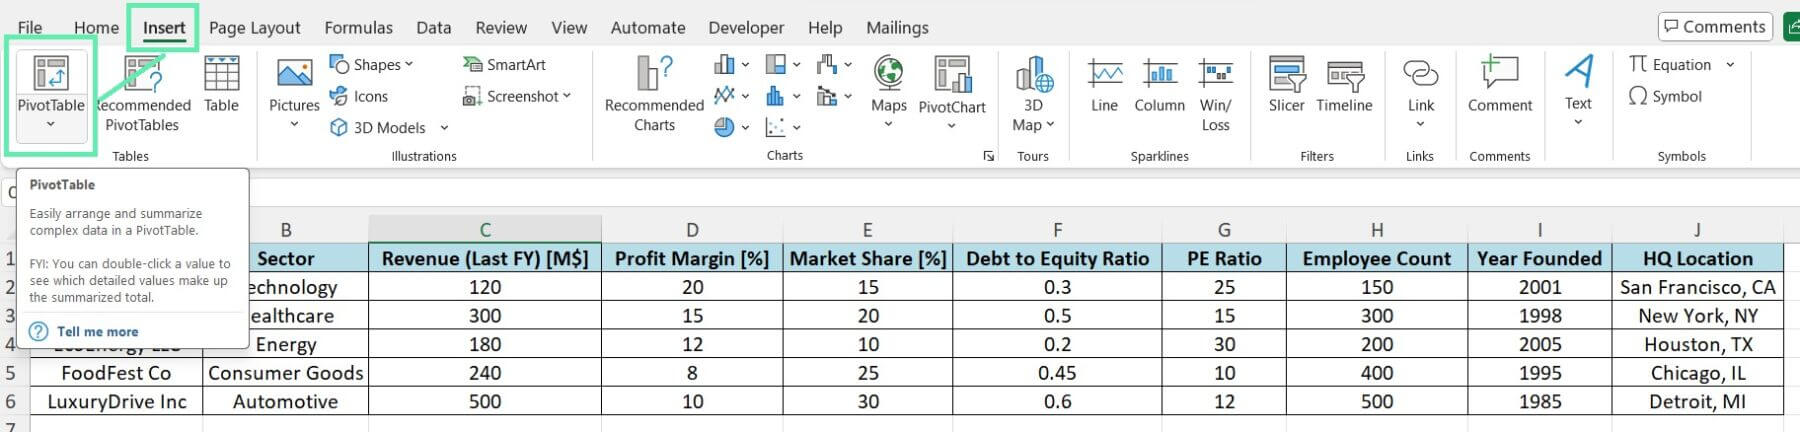Expand the PivotChart dropdown arrow
Viewport: 1800px width, 432px height.
point(952,126)
